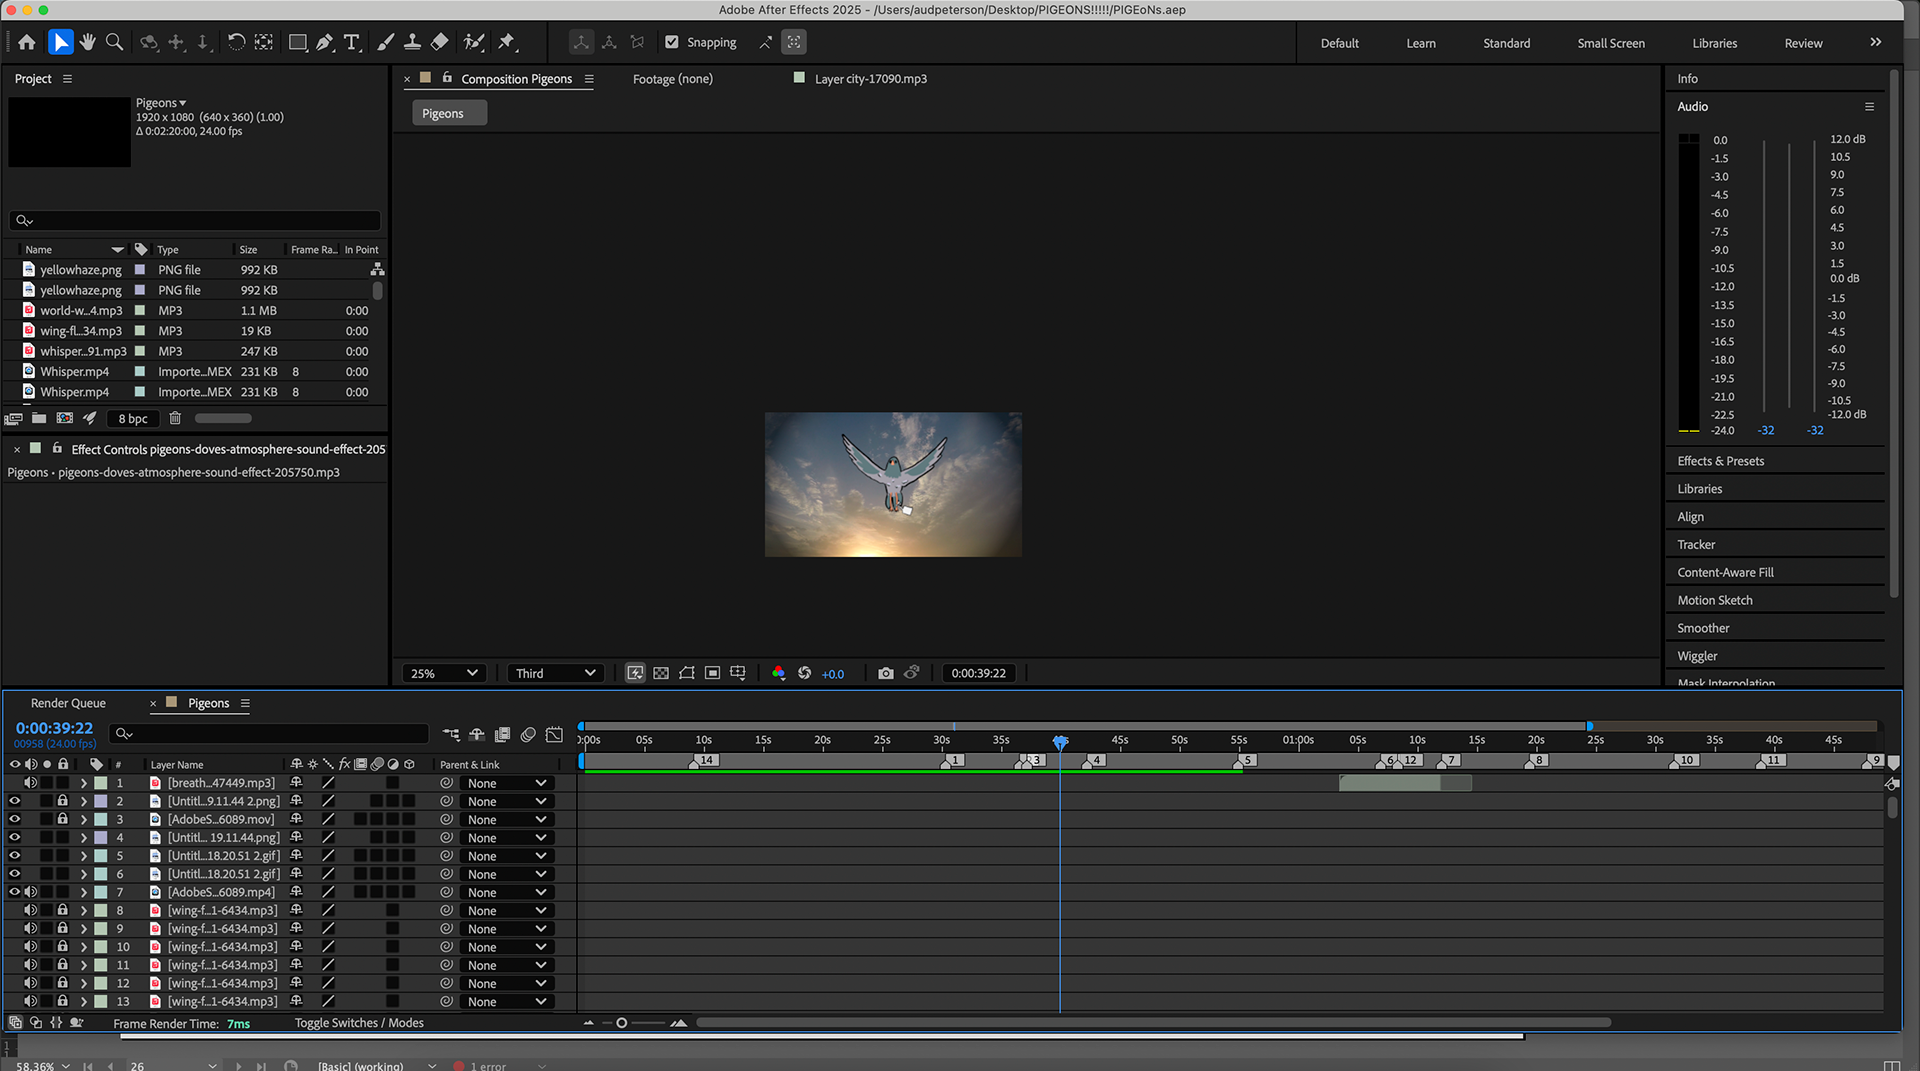Expand layer 4 png properties
Image resolution: width=1920 pixels, height=1071 pixels.
(84, 838)
